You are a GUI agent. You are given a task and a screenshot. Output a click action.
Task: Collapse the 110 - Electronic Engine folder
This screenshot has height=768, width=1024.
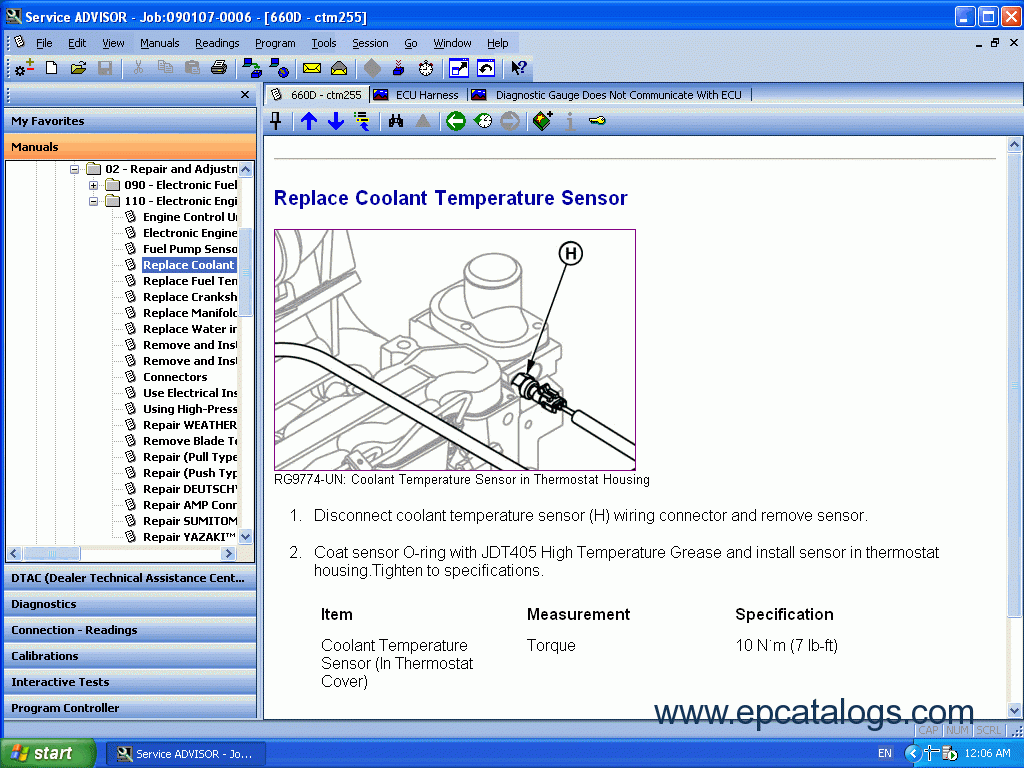[94, 201]
